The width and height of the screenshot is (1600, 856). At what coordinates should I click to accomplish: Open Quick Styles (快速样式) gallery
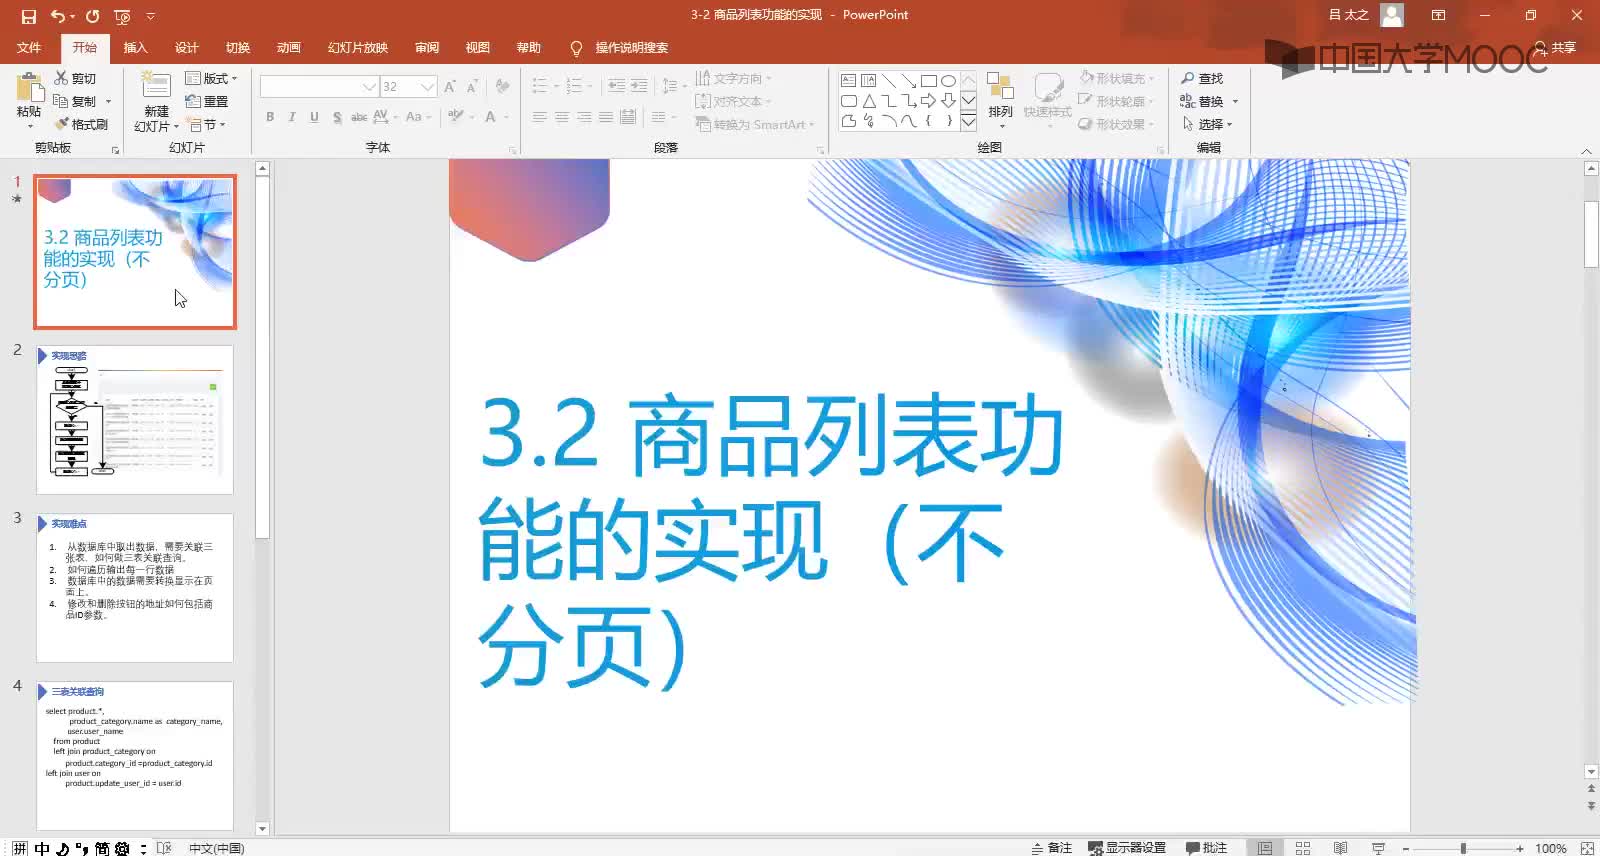coord(1047,95)
